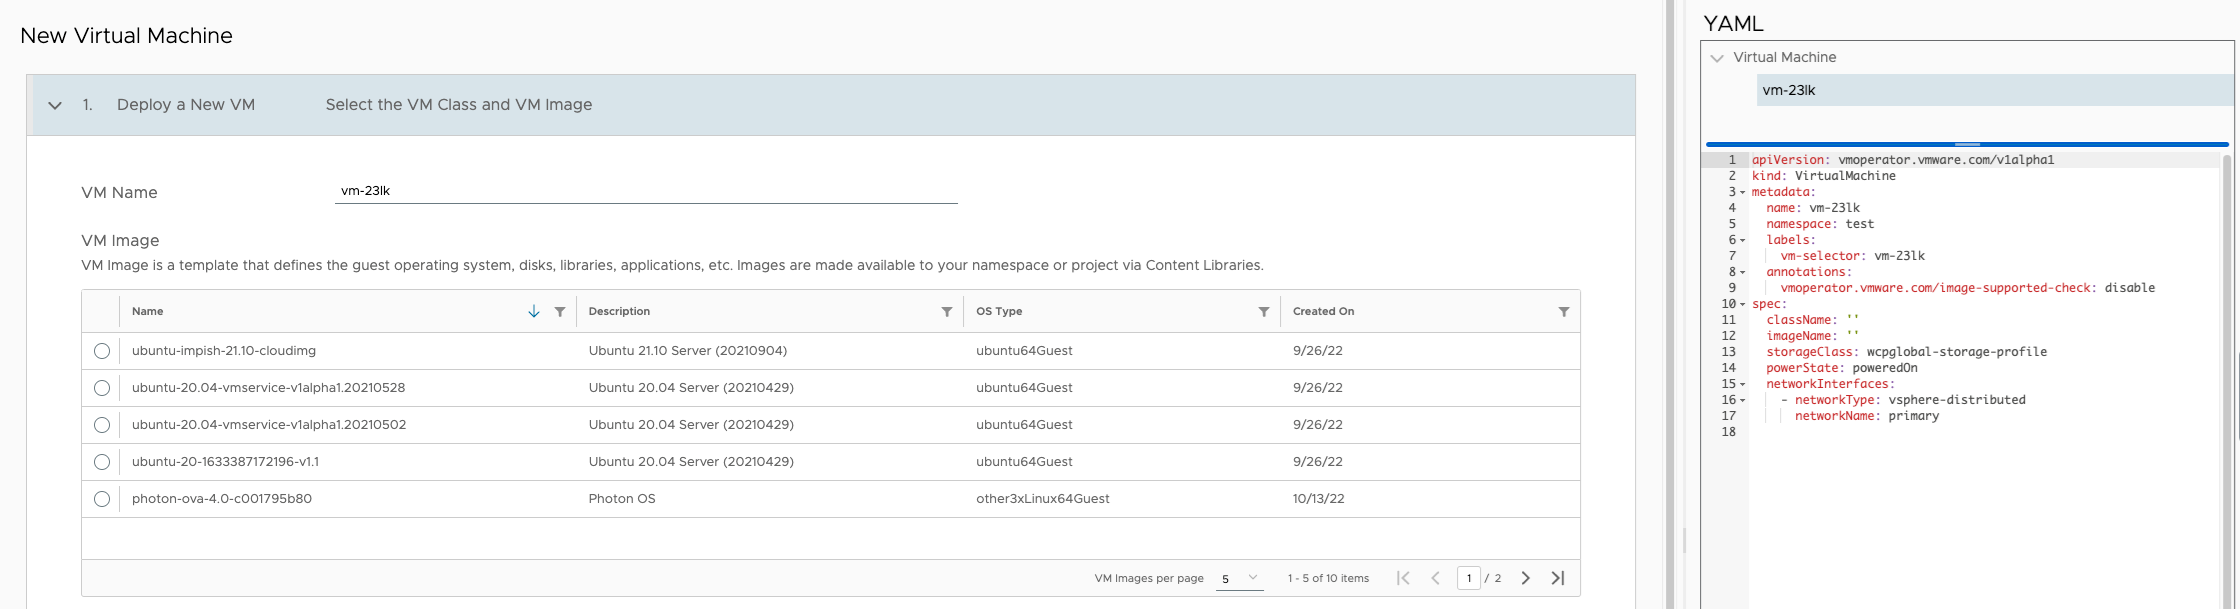Click the page number input box
This screenshot has width=2240, height=609.
point(1468,578)
